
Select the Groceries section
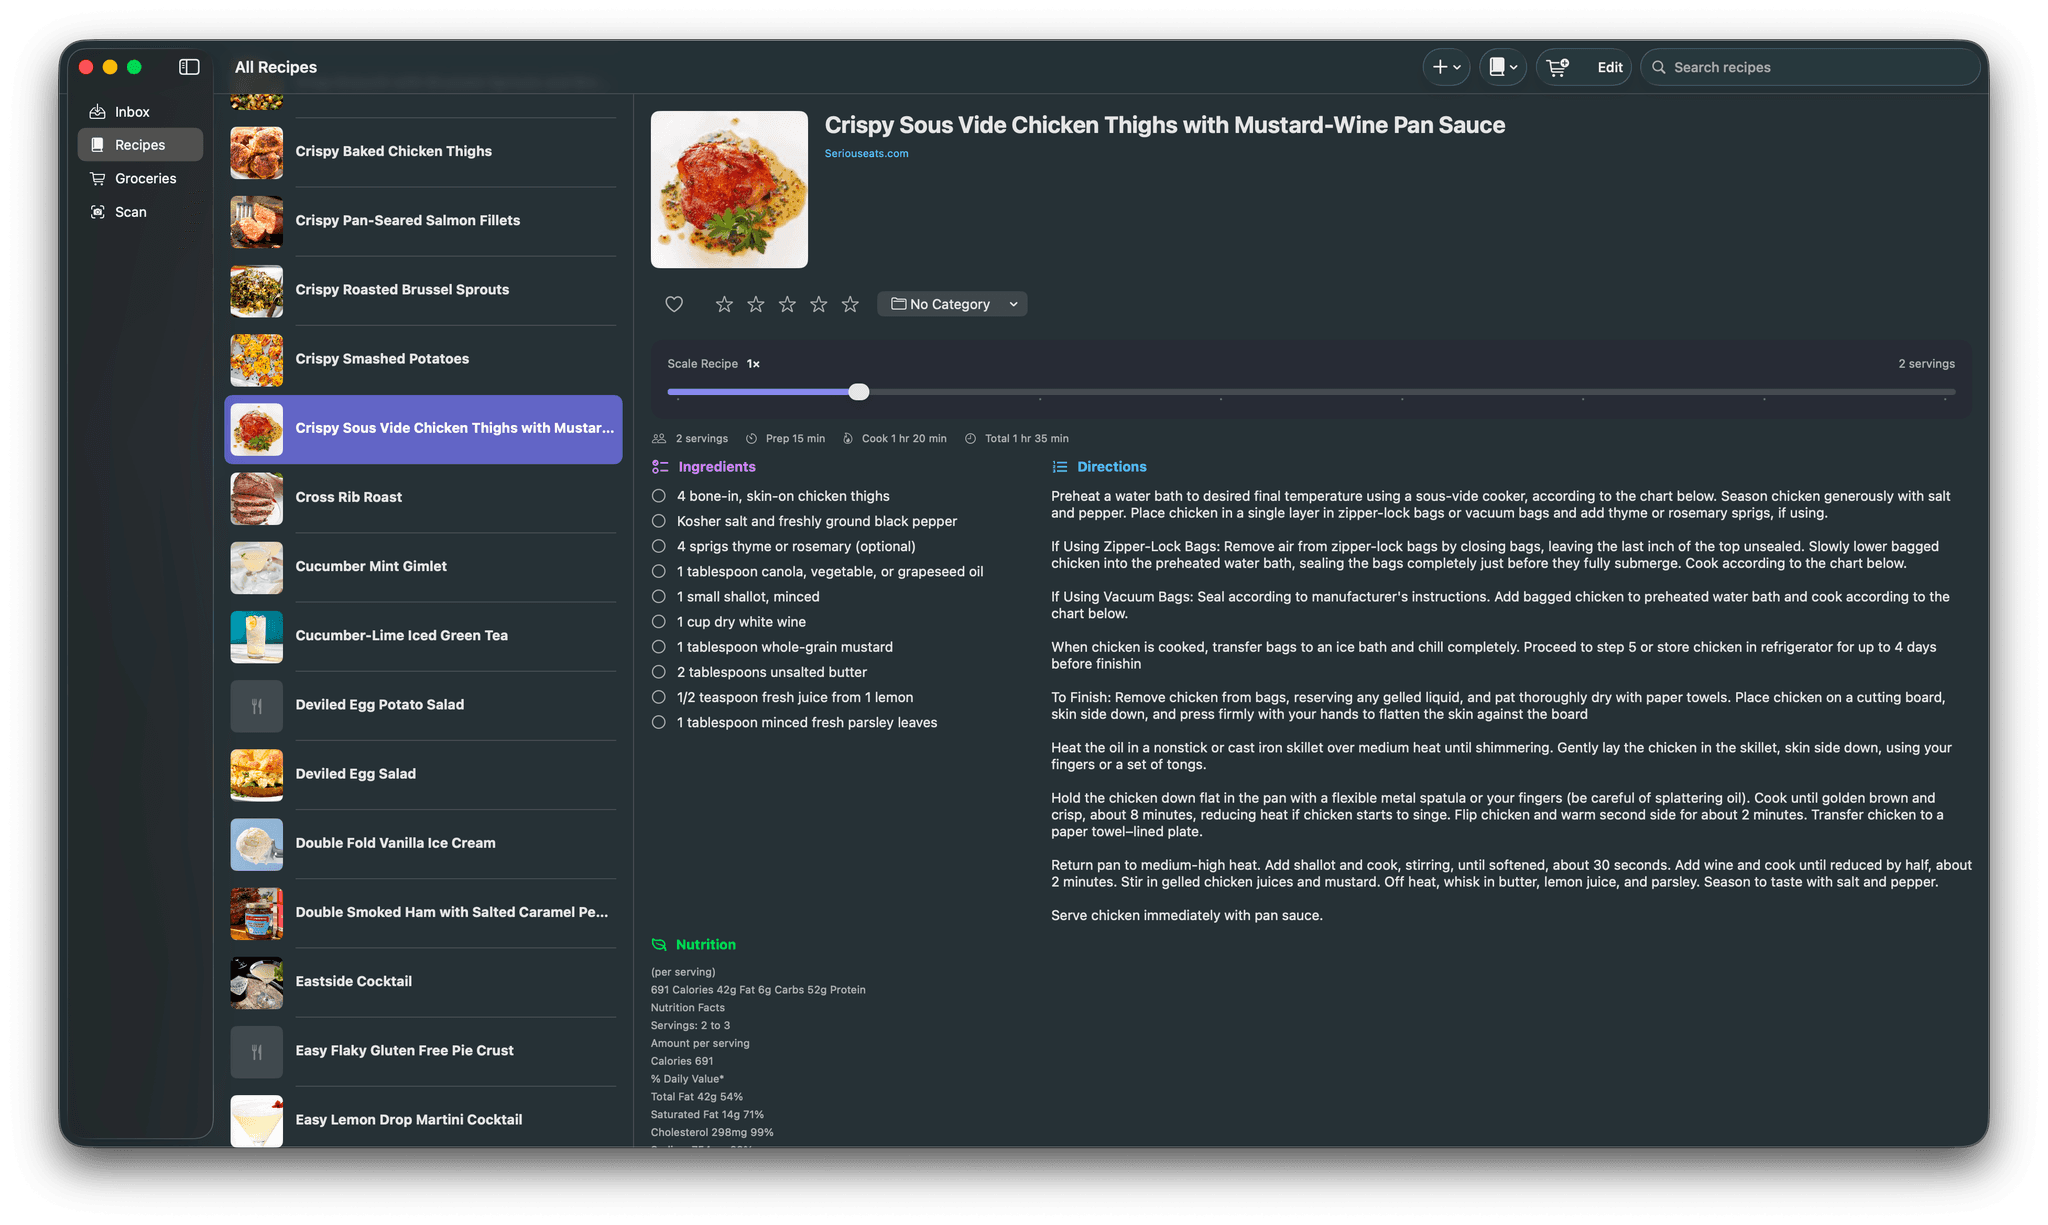(x=145, y=178)
